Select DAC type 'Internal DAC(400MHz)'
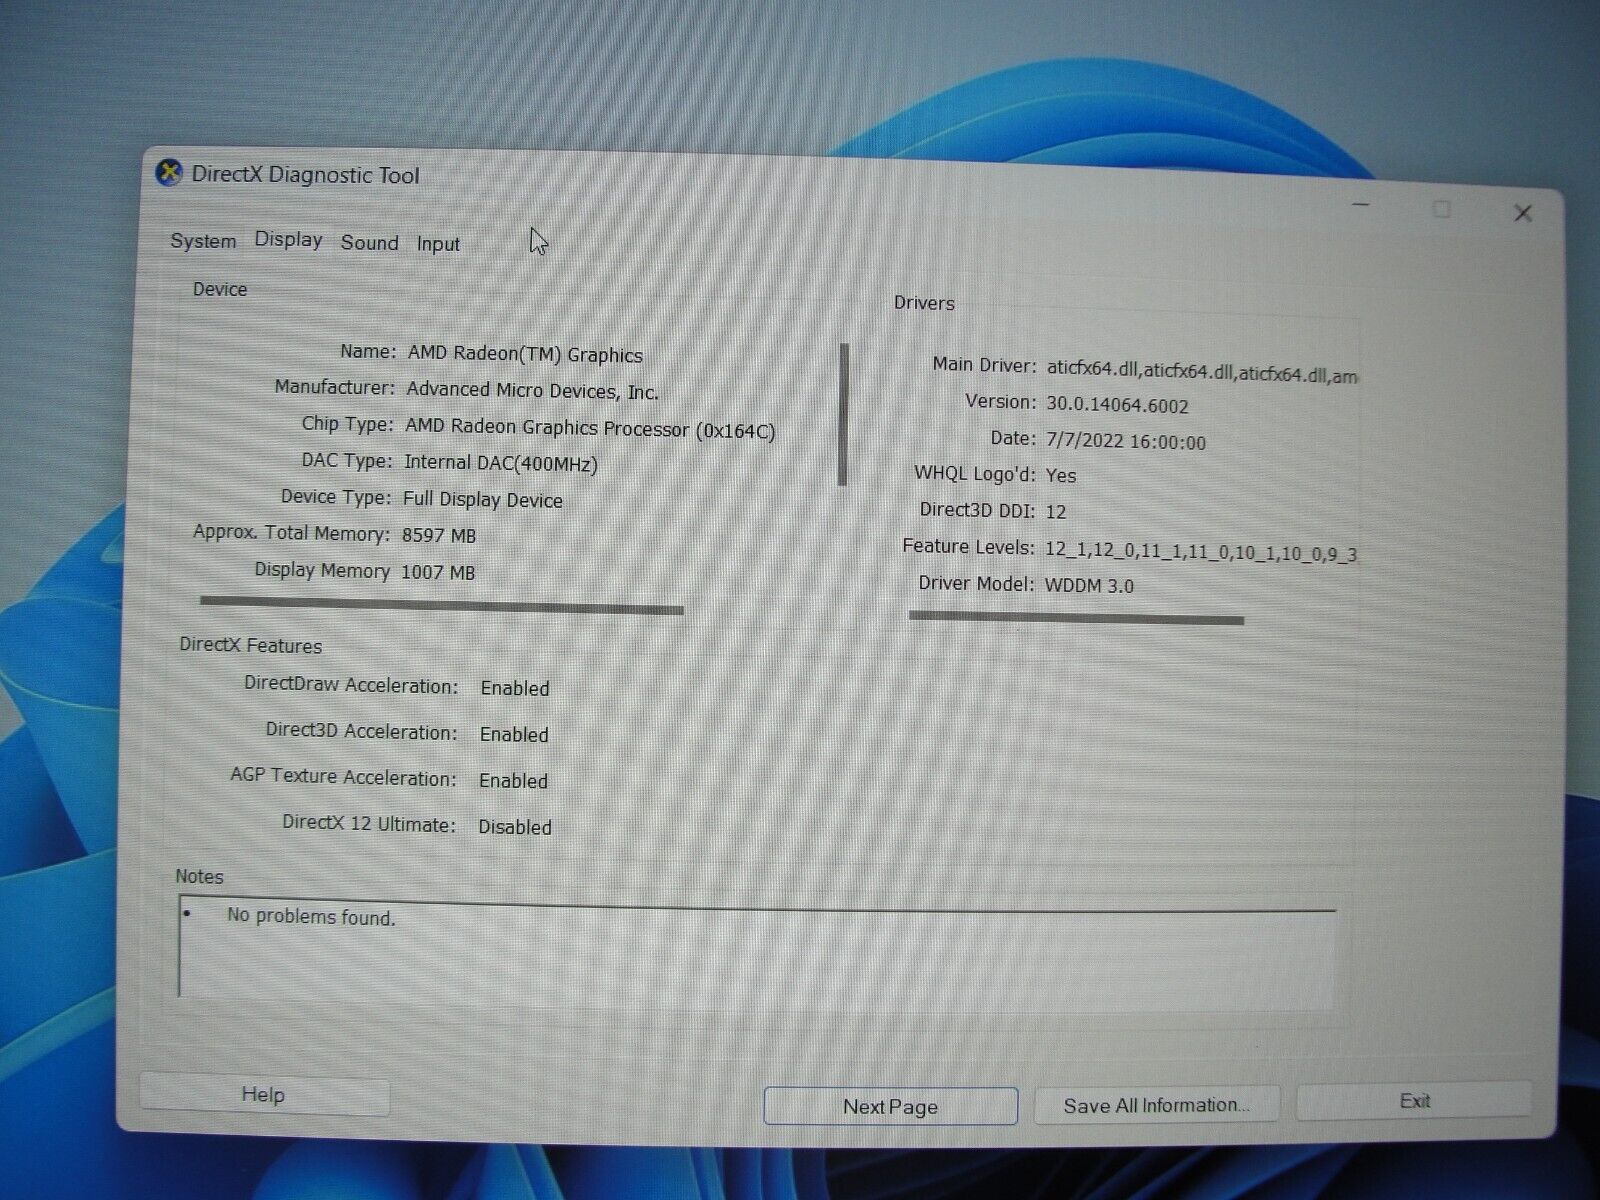 [x=501, y=463]
